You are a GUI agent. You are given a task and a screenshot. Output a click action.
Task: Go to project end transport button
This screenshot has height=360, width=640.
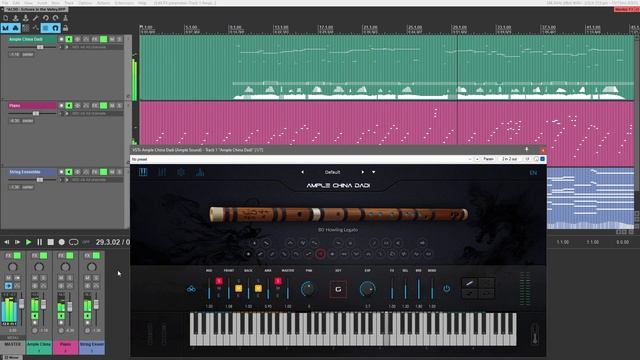coord(17,242)
